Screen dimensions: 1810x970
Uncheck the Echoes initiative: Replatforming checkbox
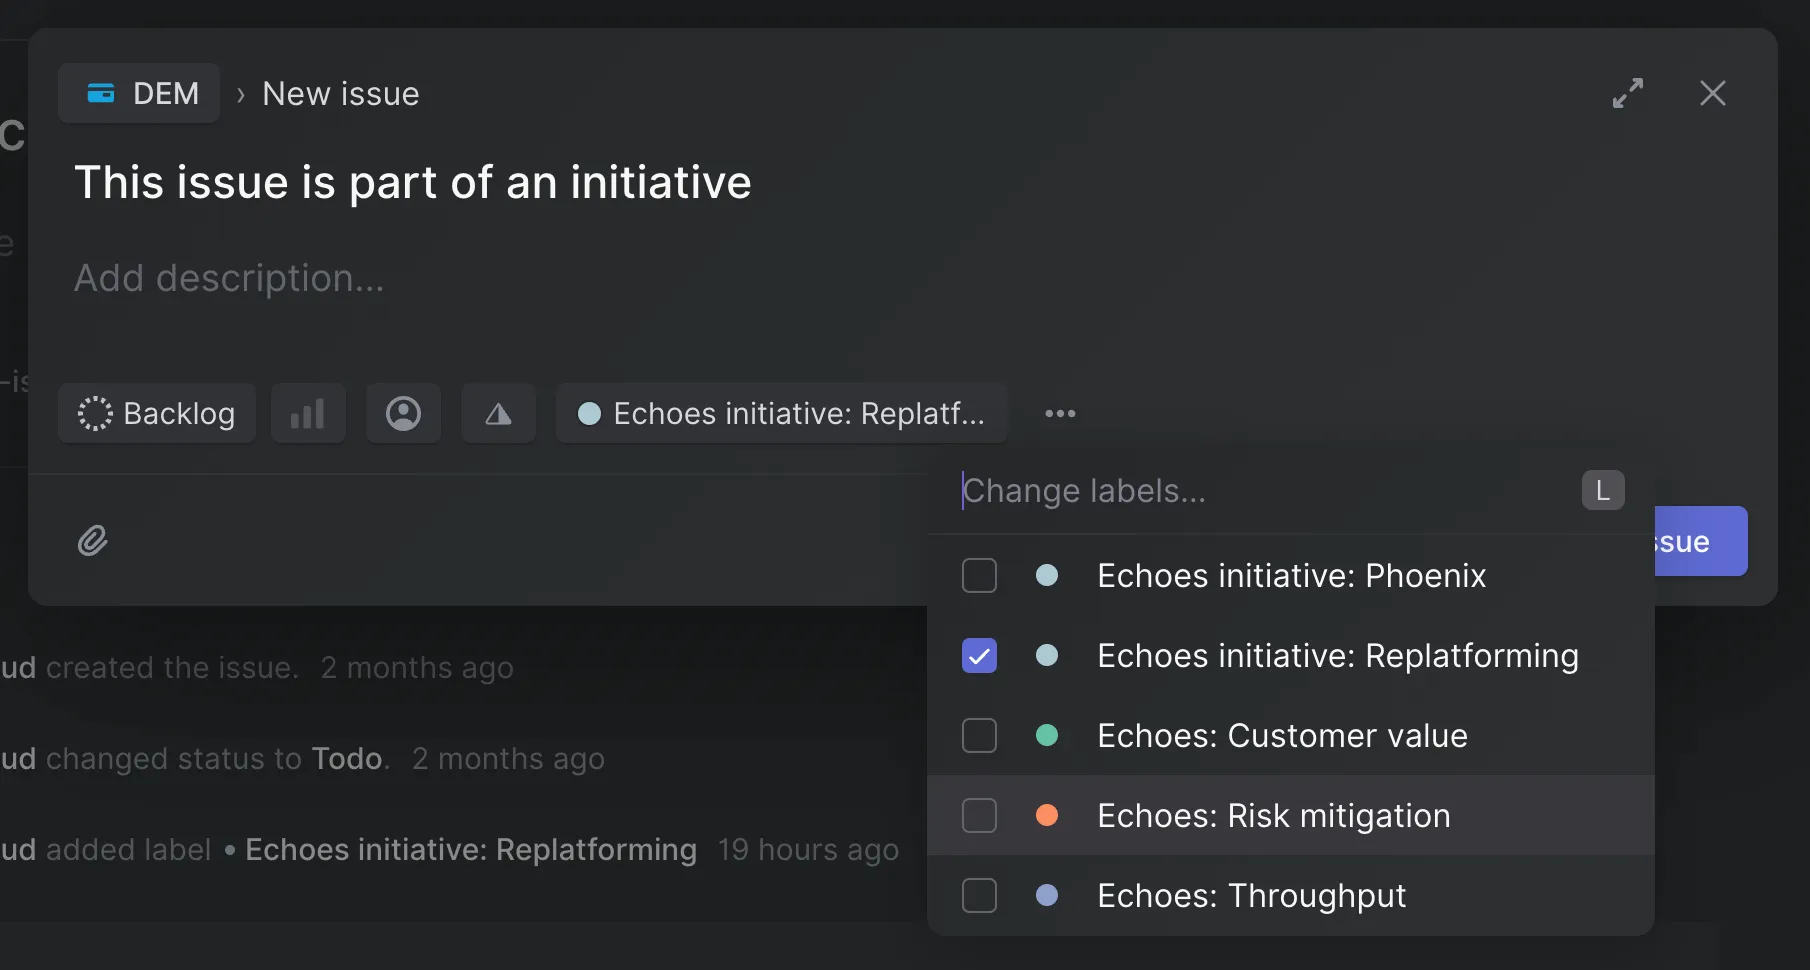[979, 655]
